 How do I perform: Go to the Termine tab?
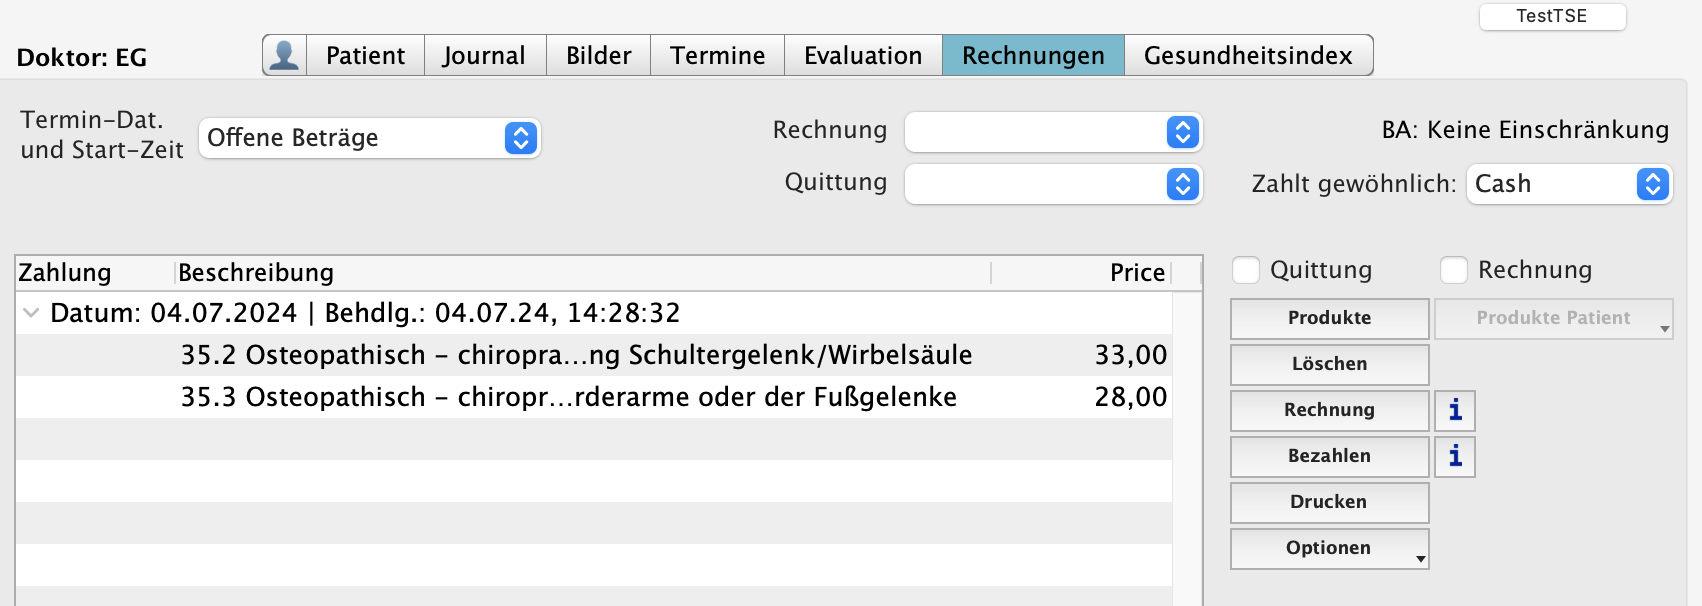coord(717,55)
